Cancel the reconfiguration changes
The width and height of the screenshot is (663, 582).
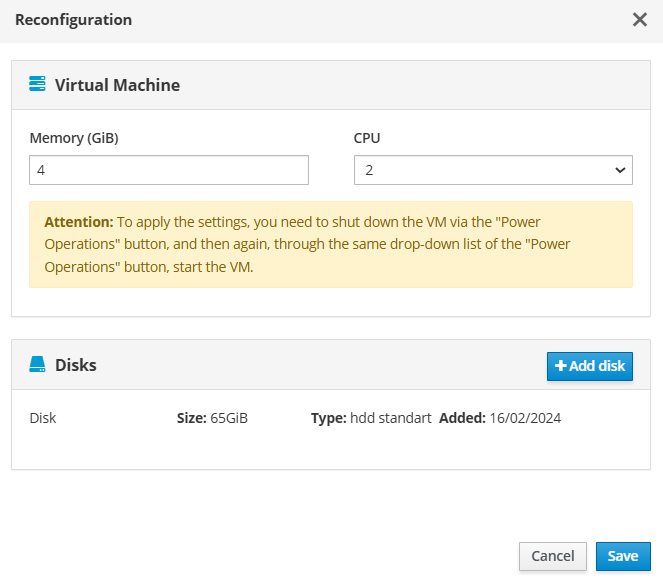click(552, 556)
